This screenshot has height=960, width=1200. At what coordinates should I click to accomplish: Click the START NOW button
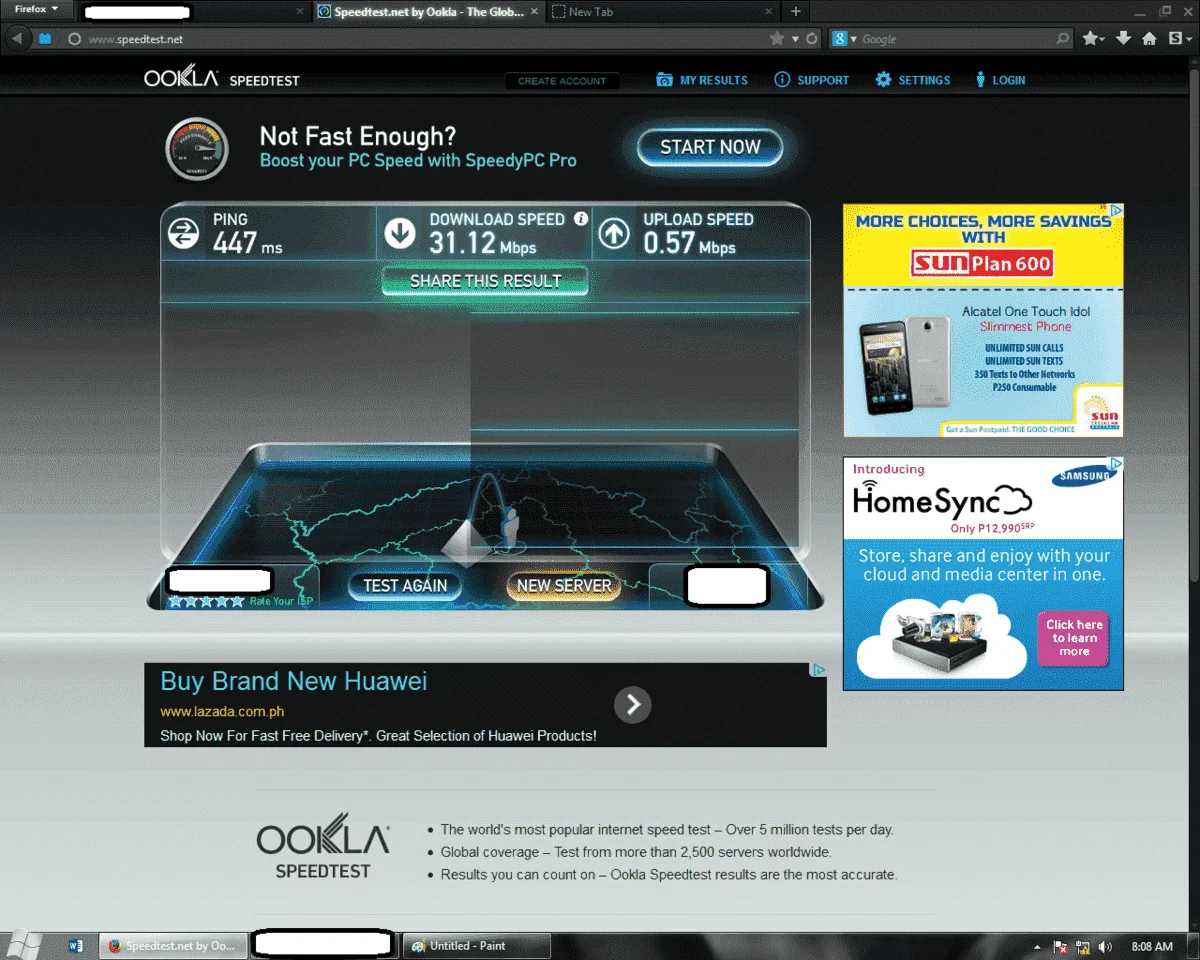click(x=710, y=147)
